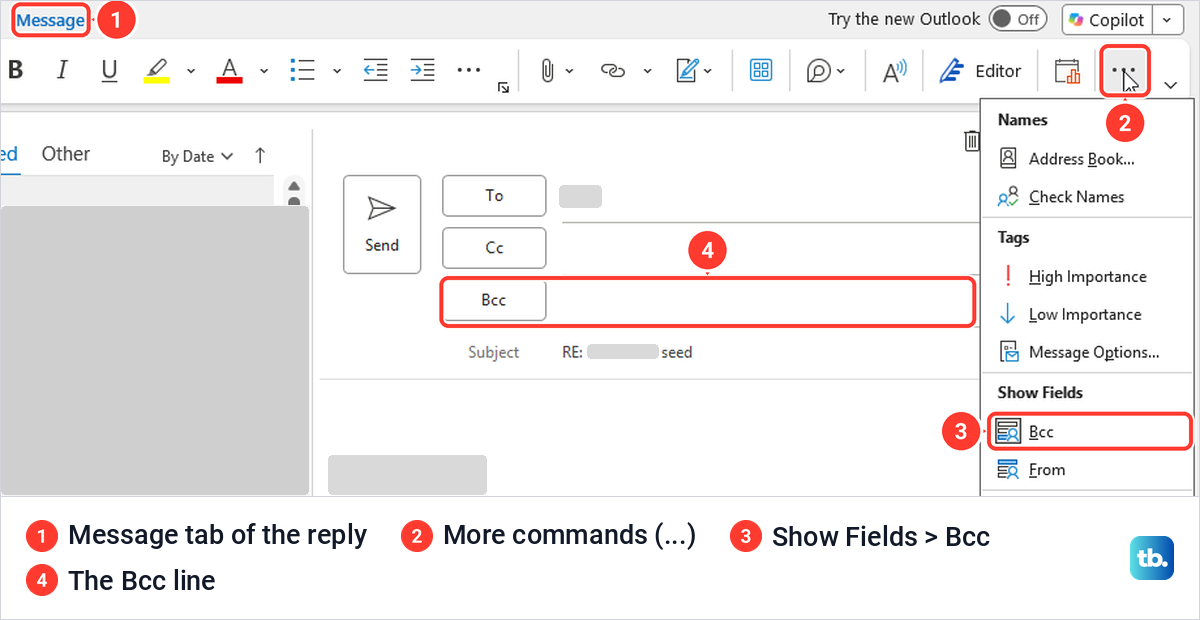The image size is (1200, 620).
Task: Reverse sort order with up arrow
Action: point(260,155)
